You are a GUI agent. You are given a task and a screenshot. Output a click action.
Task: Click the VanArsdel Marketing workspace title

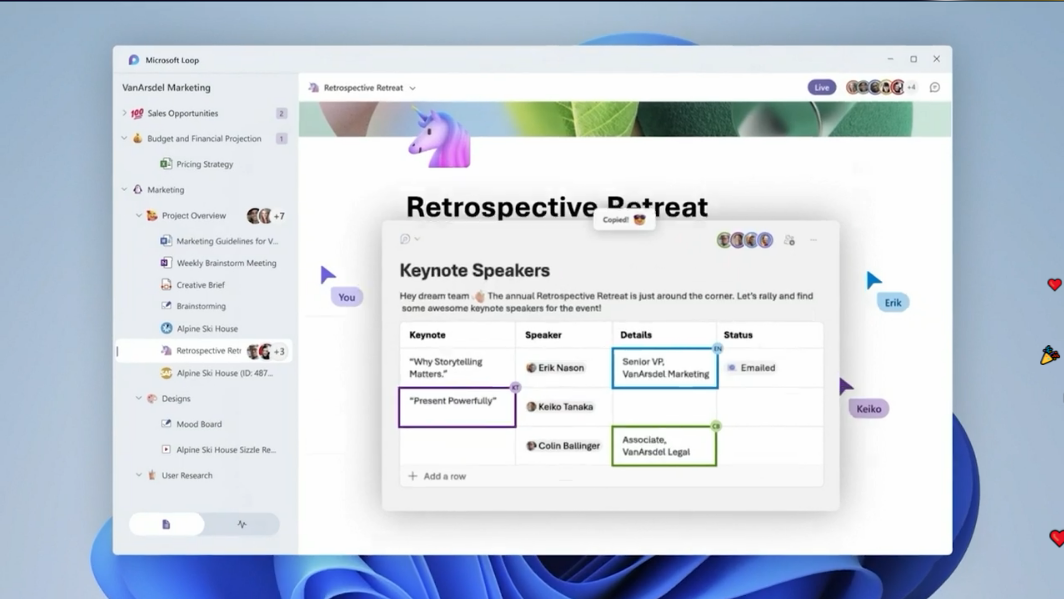click(166, 88)
